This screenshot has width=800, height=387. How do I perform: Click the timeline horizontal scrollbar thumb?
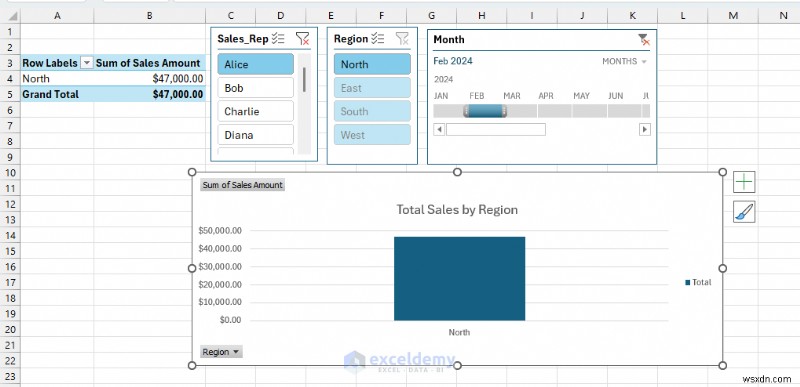coord(496,130)
